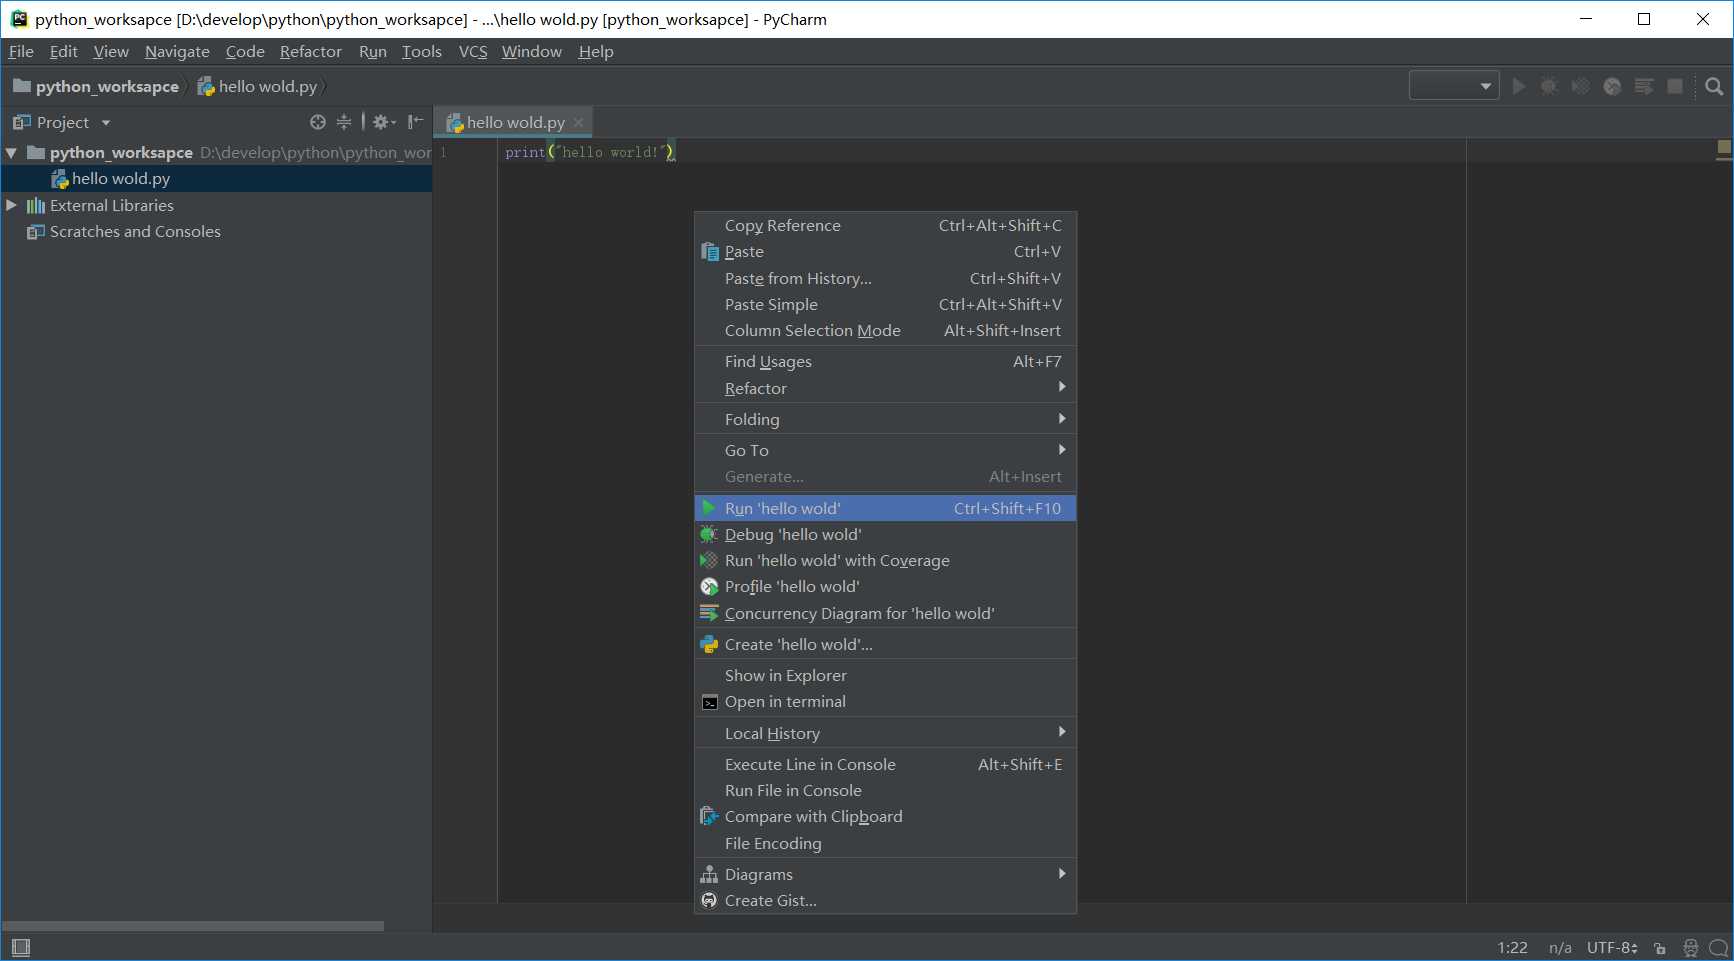1734x961 pixels.
Task: Click the coverage icon for Run with Coverage
Action: (x=709, y=560)
